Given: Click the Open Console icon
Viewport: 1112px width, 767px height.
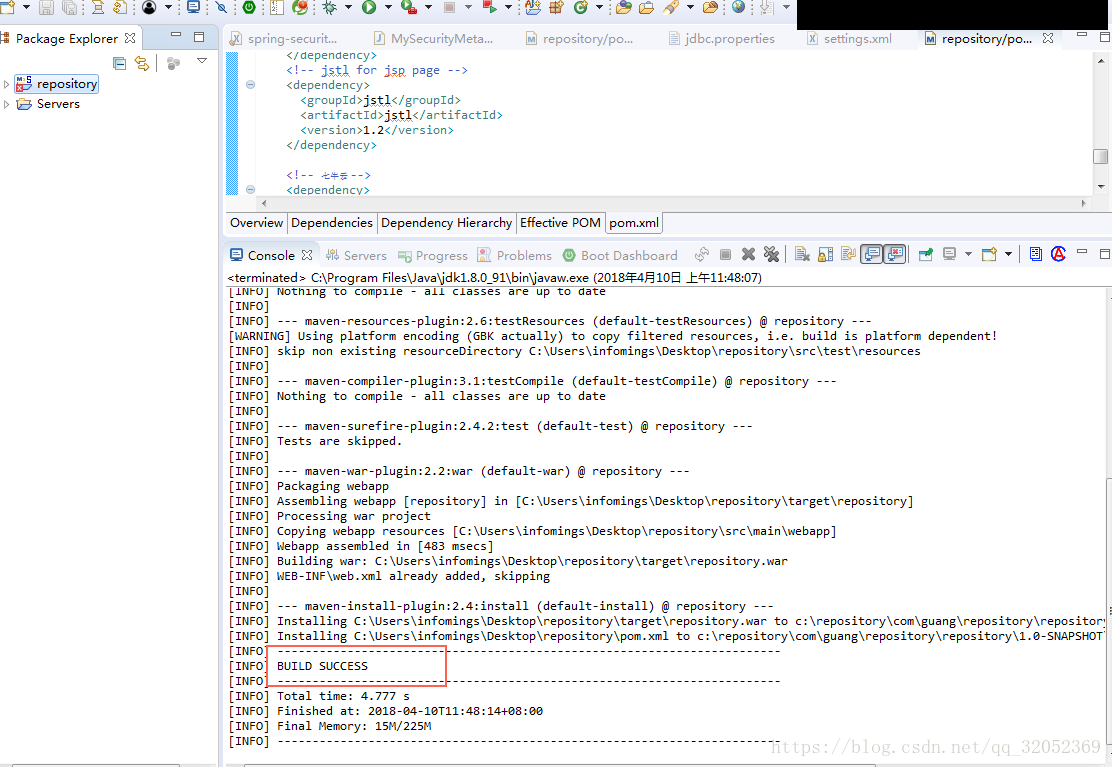Looking at the screenshot, I should coord(989,254).
